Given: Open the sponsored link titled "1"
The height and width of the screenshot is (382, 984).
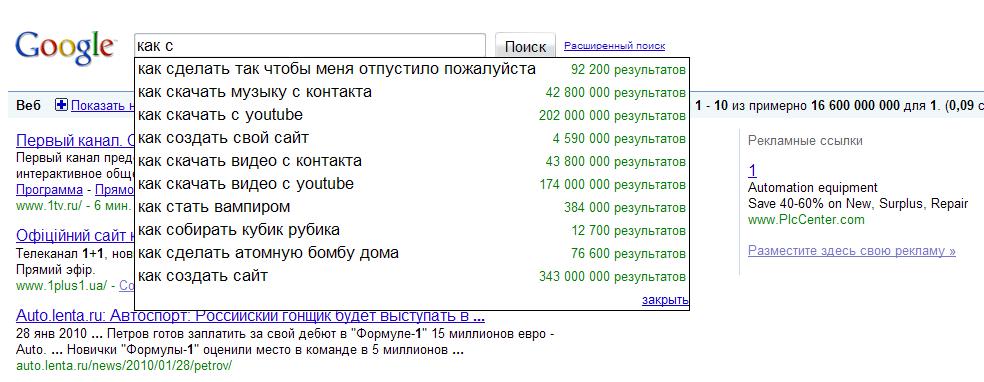Looking at the screenshot, I should (752, 171).
